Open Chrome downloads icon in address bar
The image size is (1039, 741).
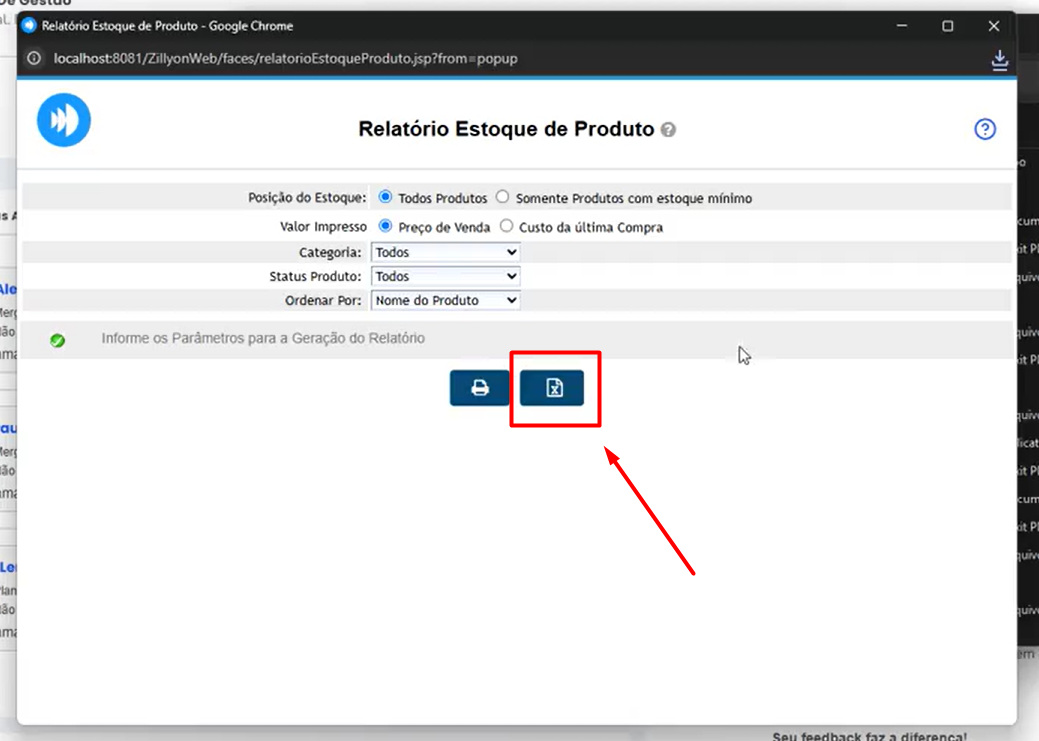pyautogui.click(x=999, y=59)
